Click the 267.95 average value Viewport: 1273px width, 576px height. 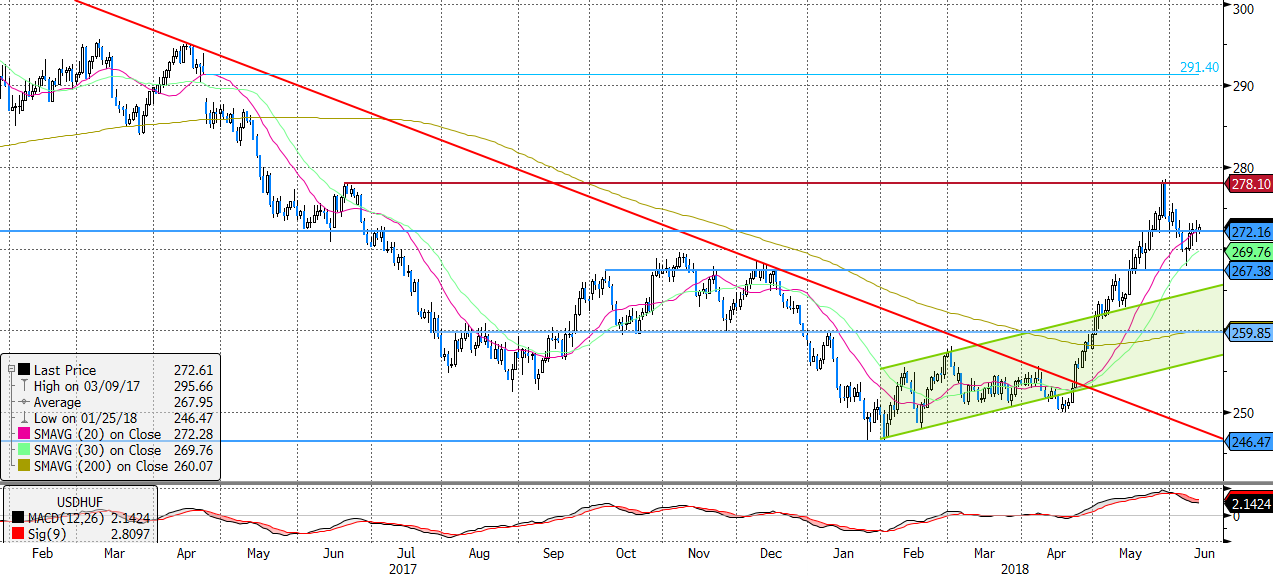196,402
